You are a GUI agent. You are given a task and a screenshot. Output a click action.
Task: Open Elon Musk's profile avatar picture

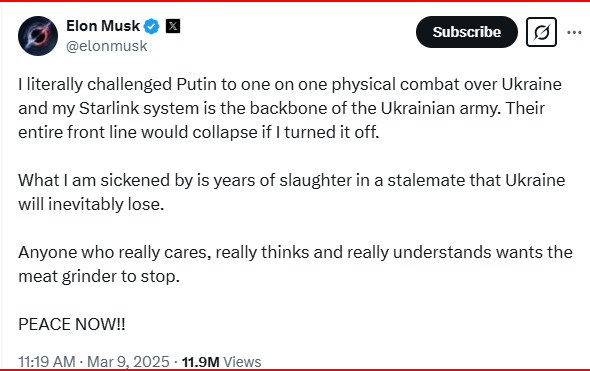[38, 36]
